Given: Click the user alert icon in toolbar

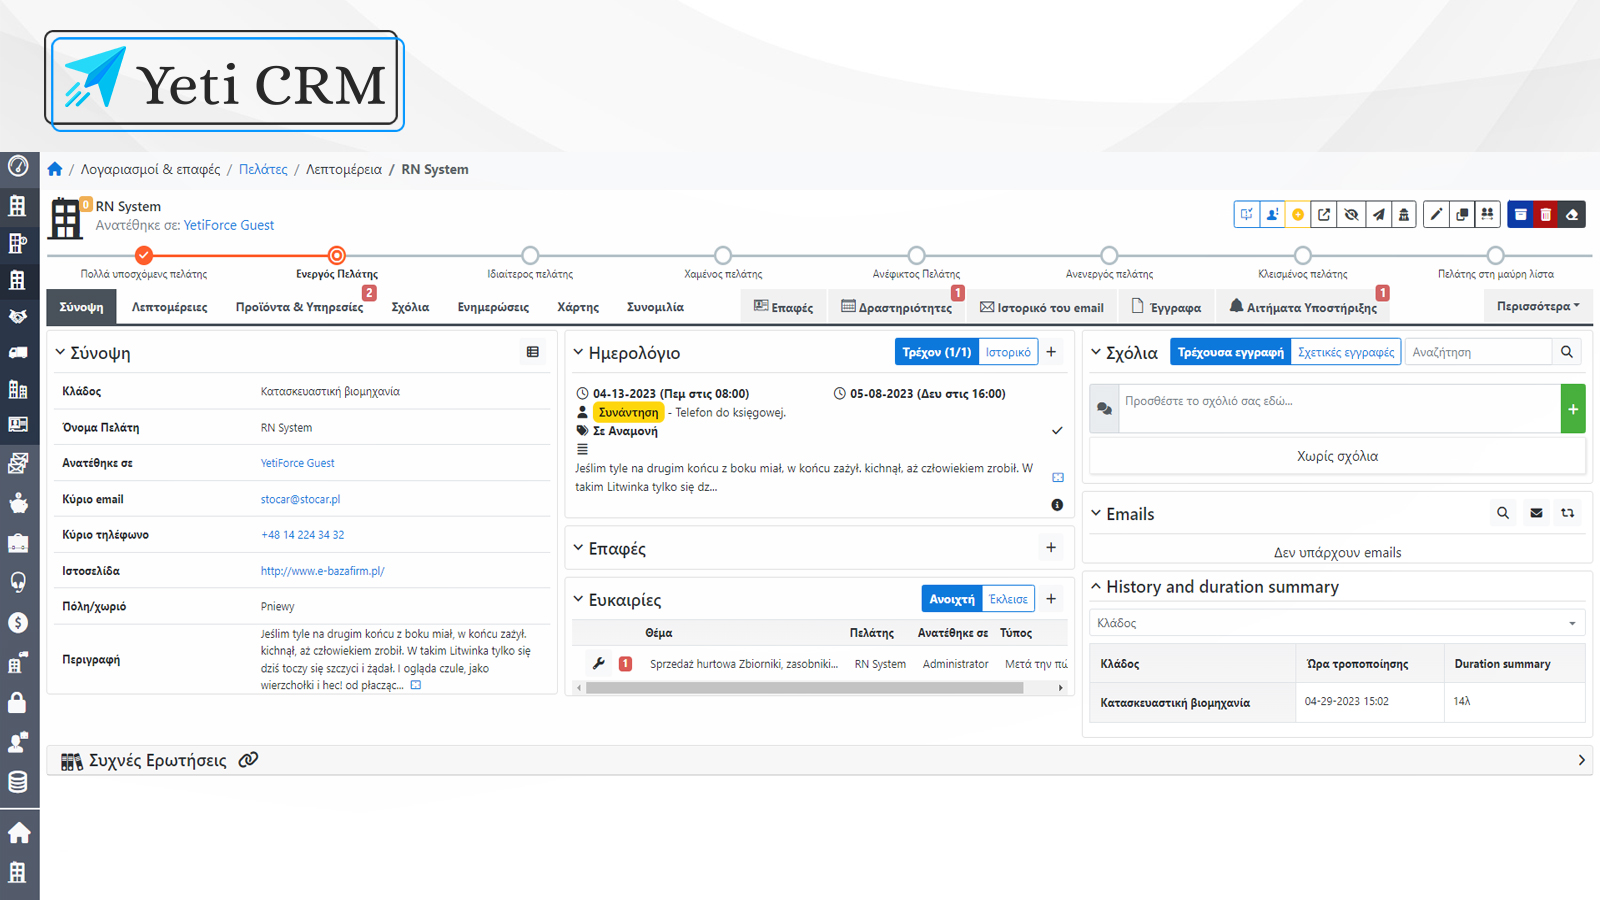Looking at the screenshot, I should 1272,214.
